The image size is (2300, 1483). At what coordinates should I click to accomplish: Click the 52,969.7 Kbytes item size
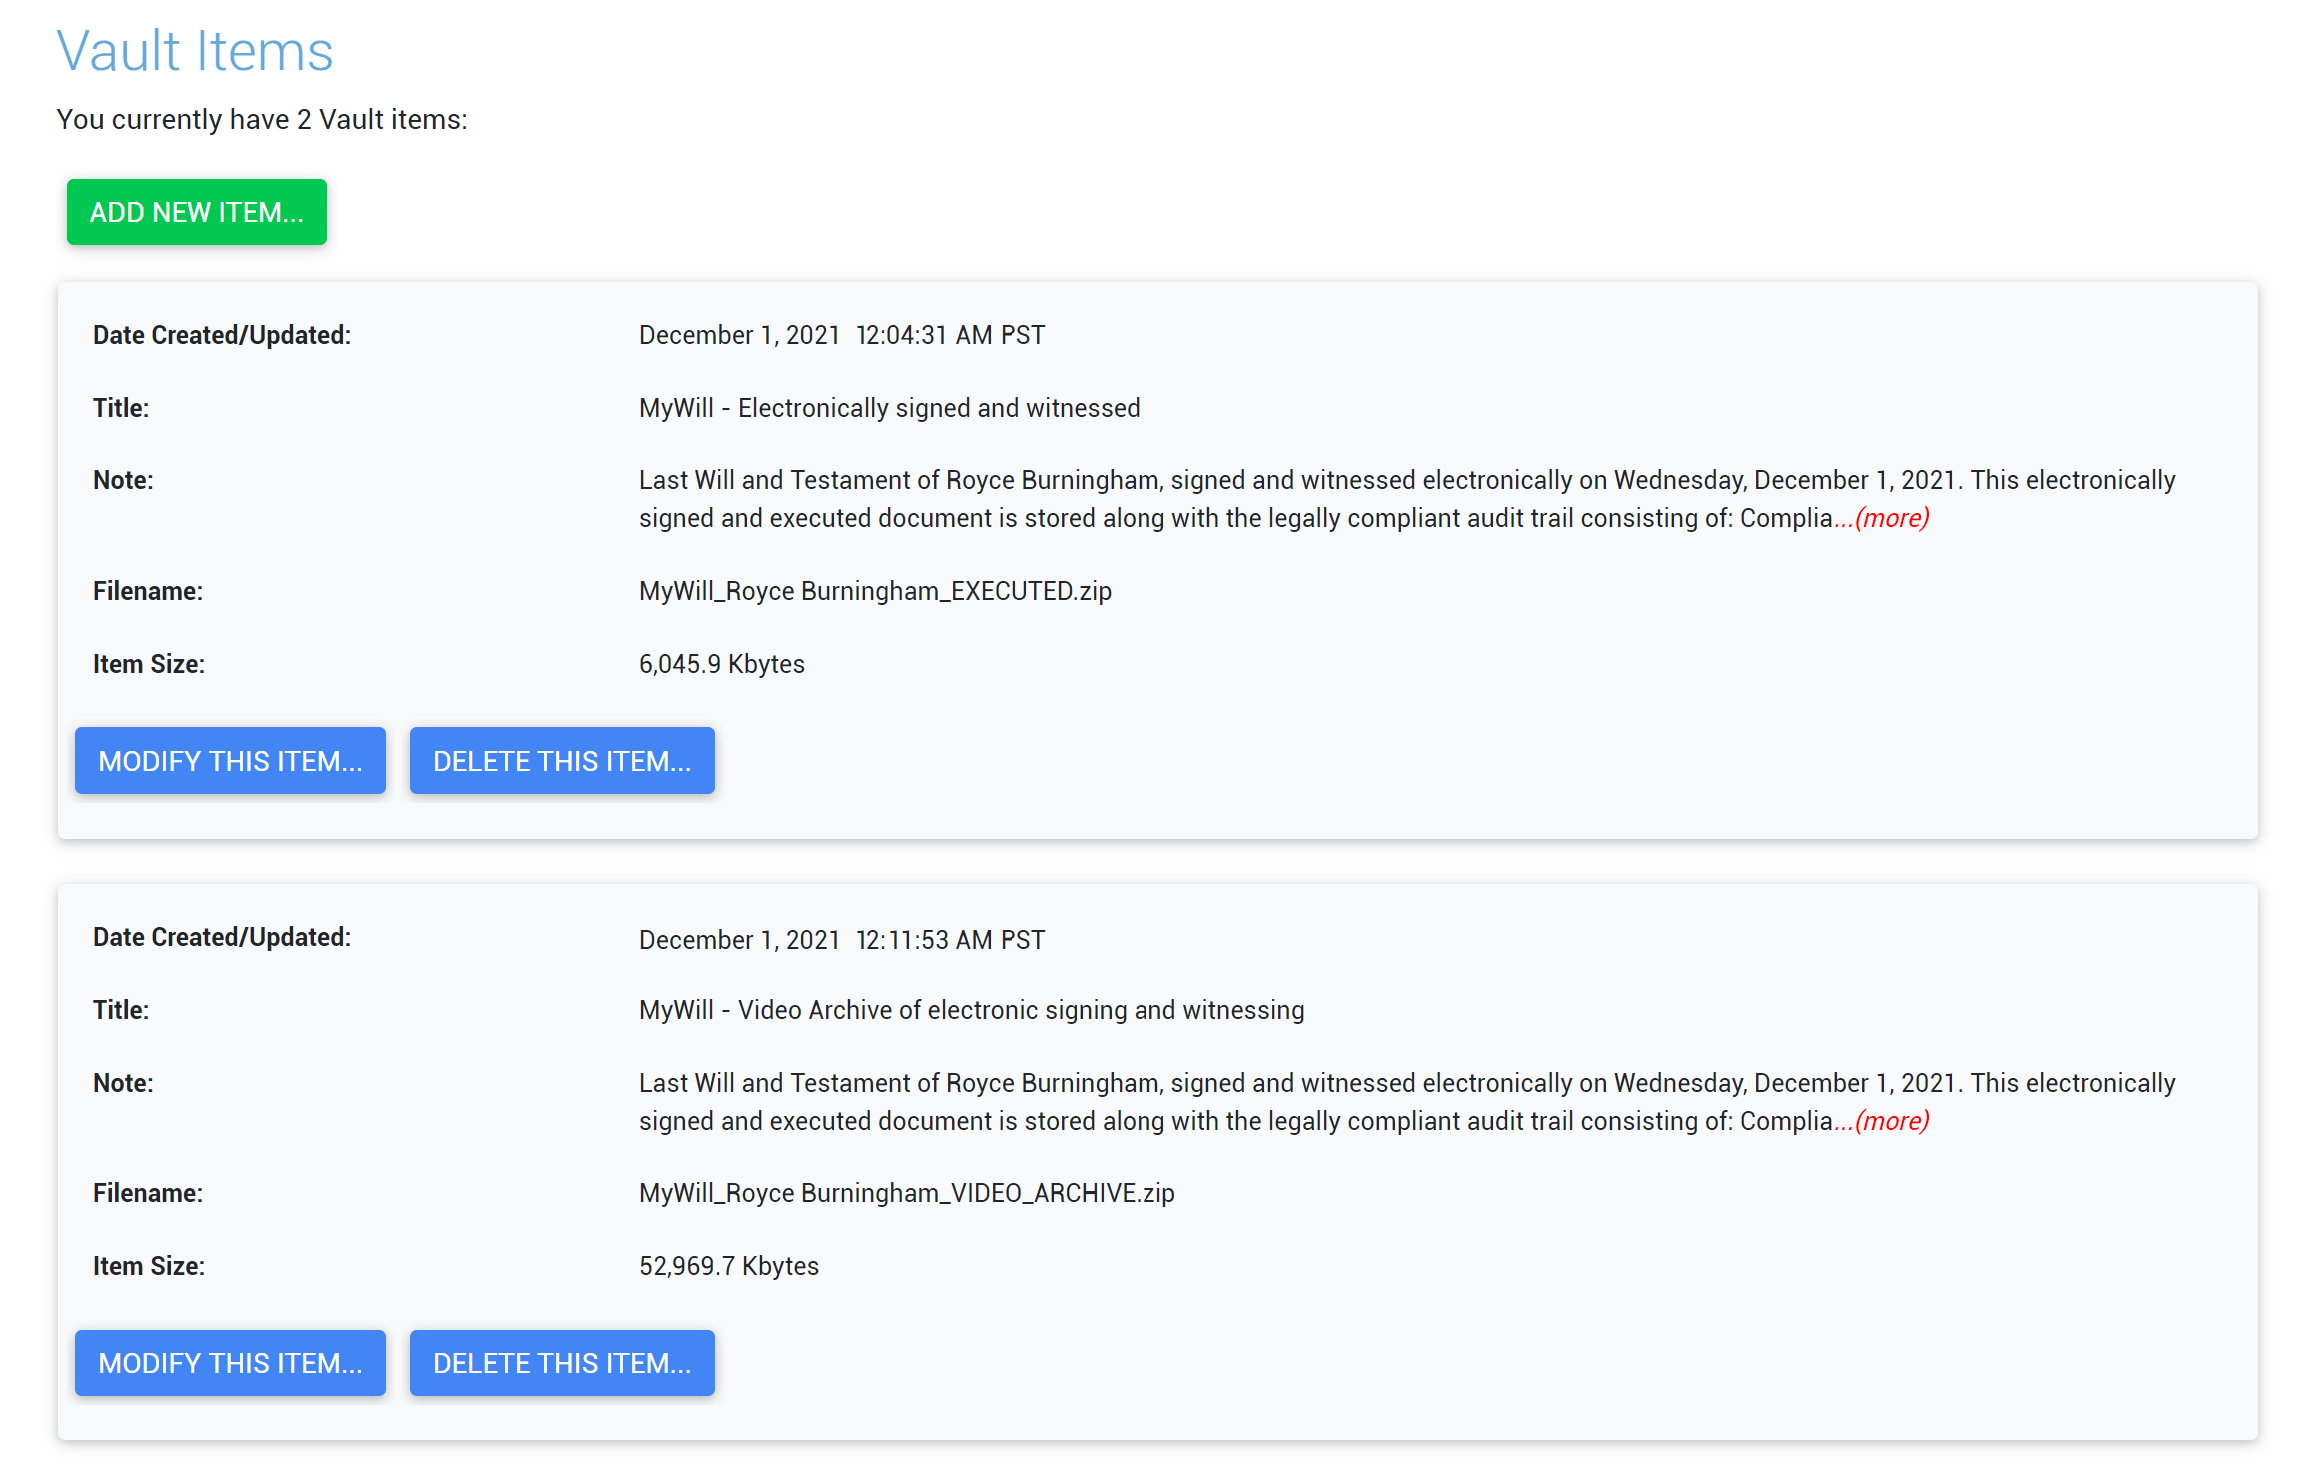728,1266
